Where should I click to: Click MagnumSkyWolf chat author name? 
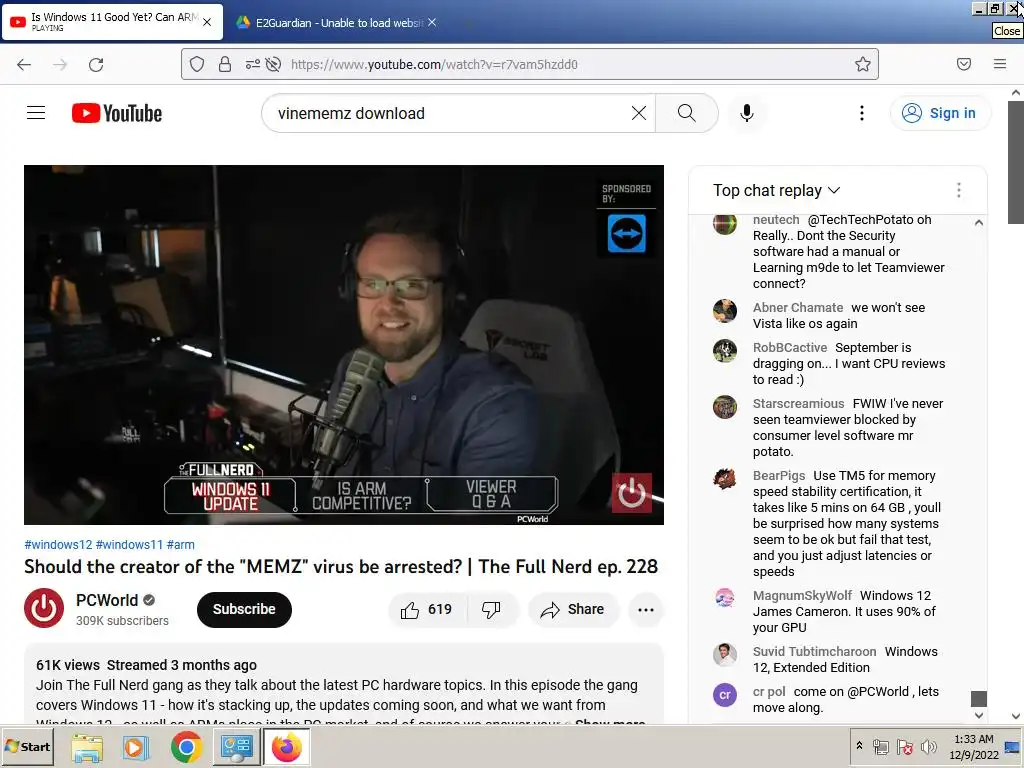[802, 596]
